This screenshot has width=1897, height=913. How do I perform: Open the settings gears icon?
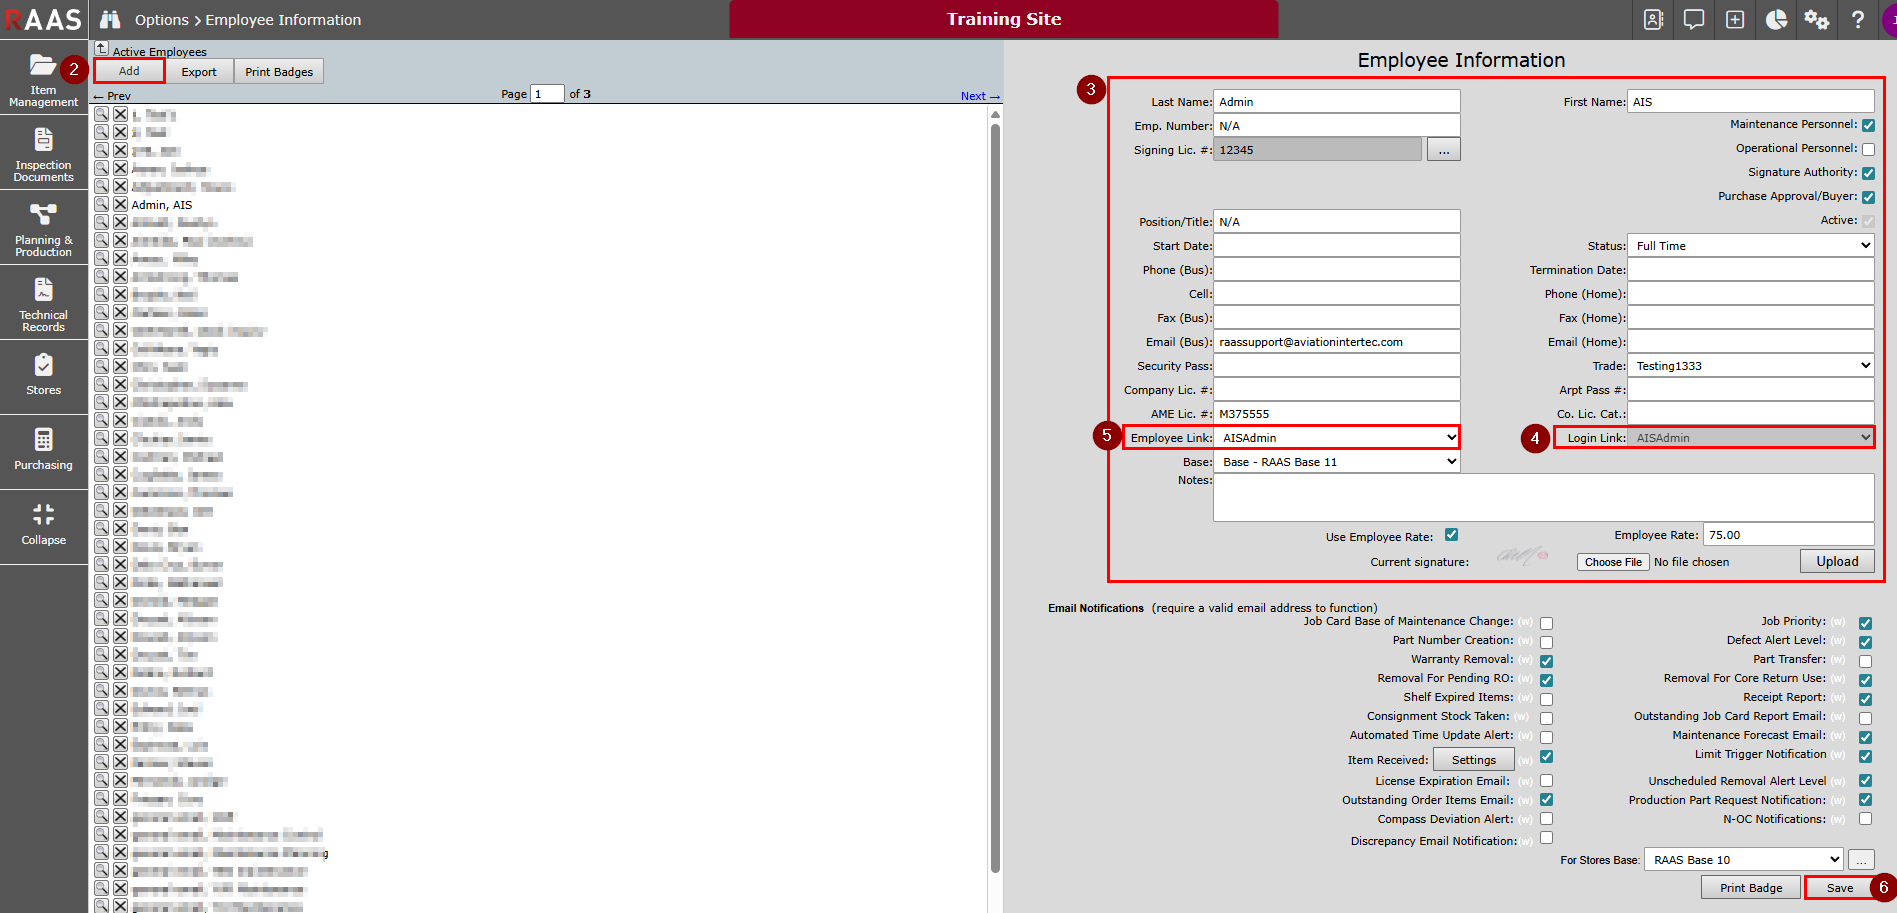click(1816, 20)
